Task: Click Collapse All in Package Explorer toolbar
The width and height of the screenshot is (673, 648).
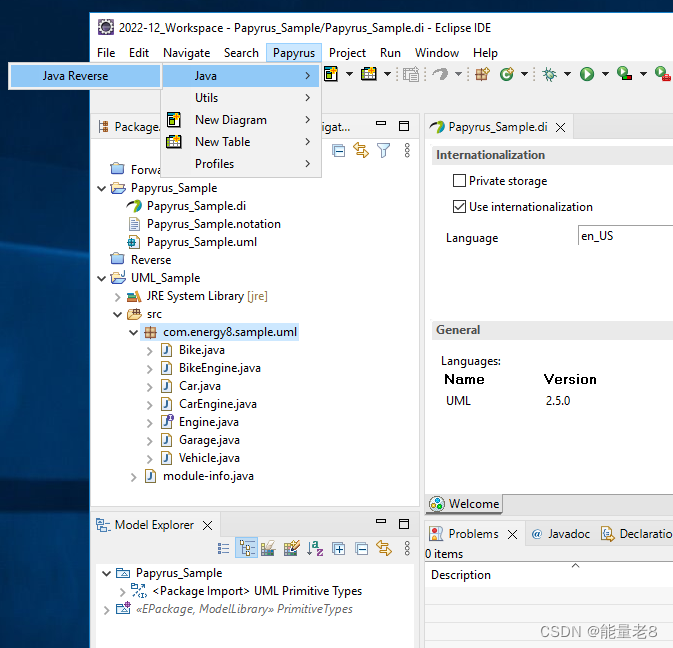Action: click(339, 151)
